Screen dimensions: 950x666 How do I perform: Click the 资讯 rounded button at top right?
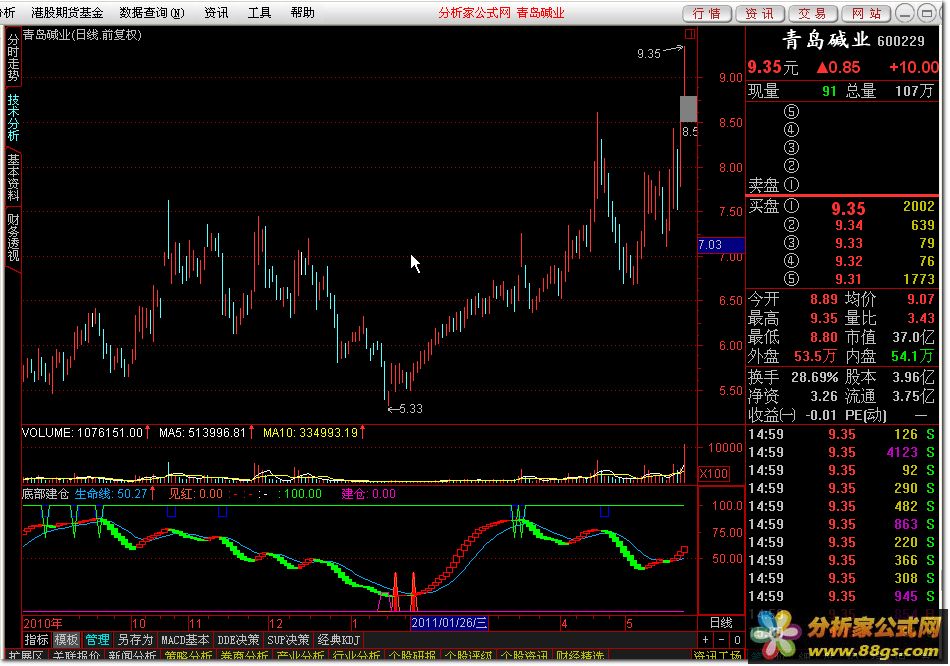(x=760, y=13)
